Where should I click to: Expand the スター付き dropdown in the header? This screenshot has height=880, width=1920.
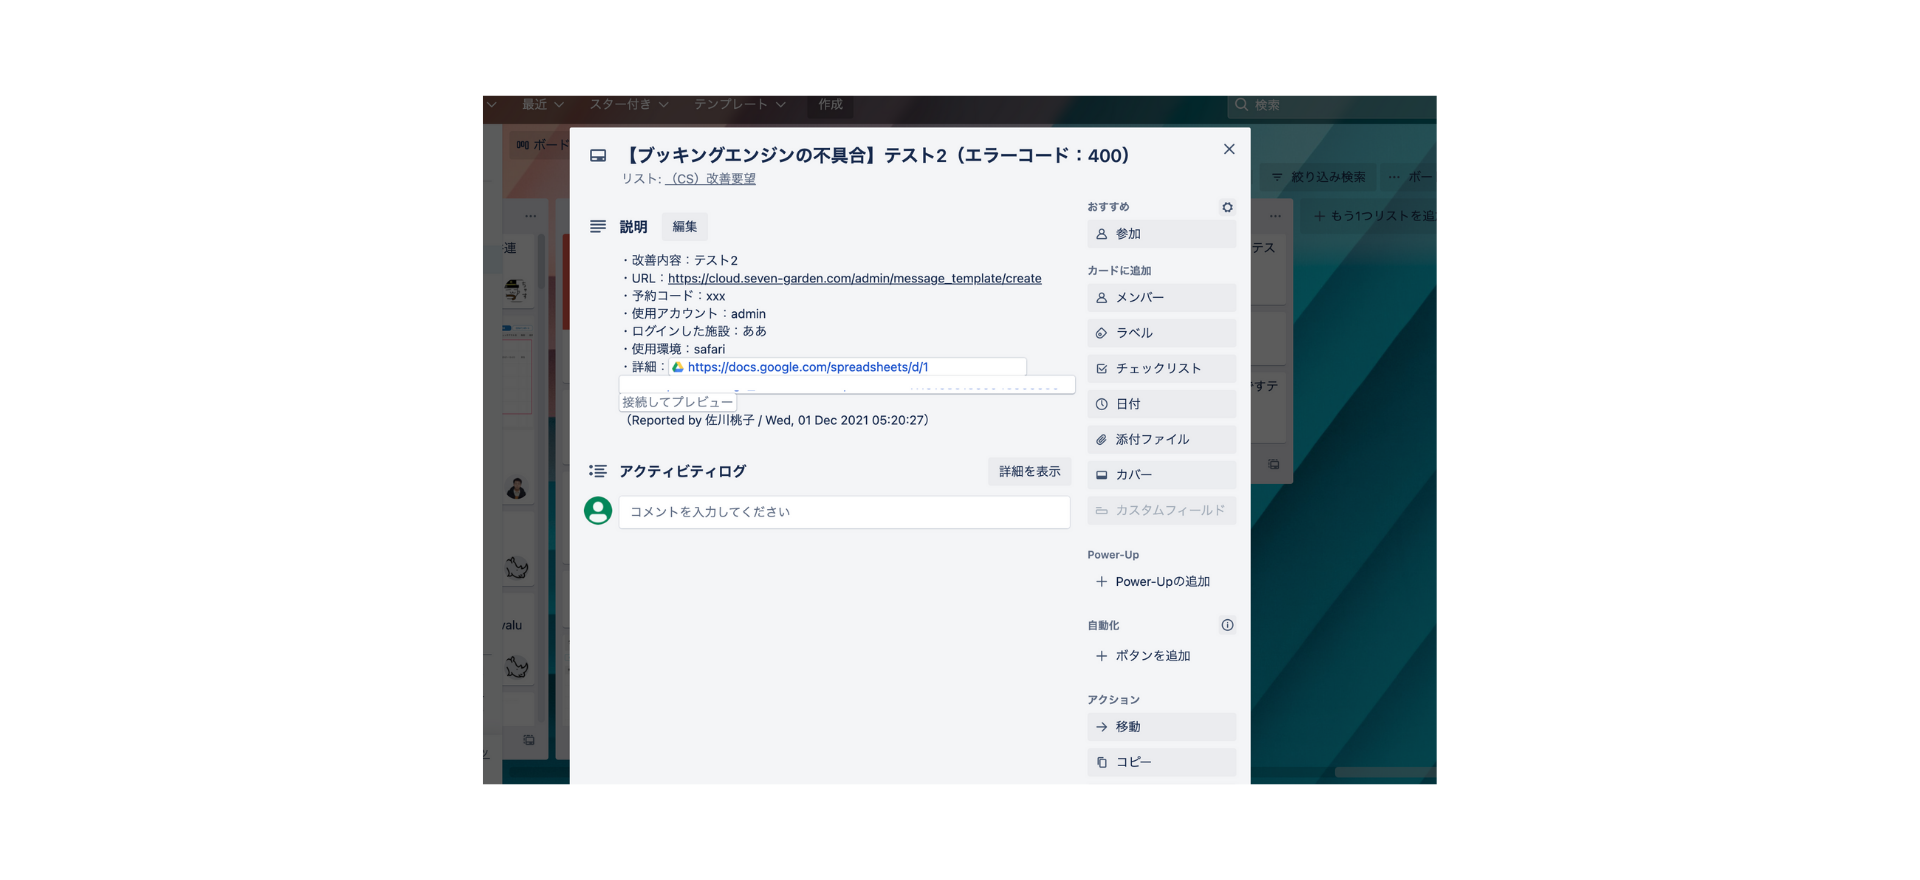point(629,104)
